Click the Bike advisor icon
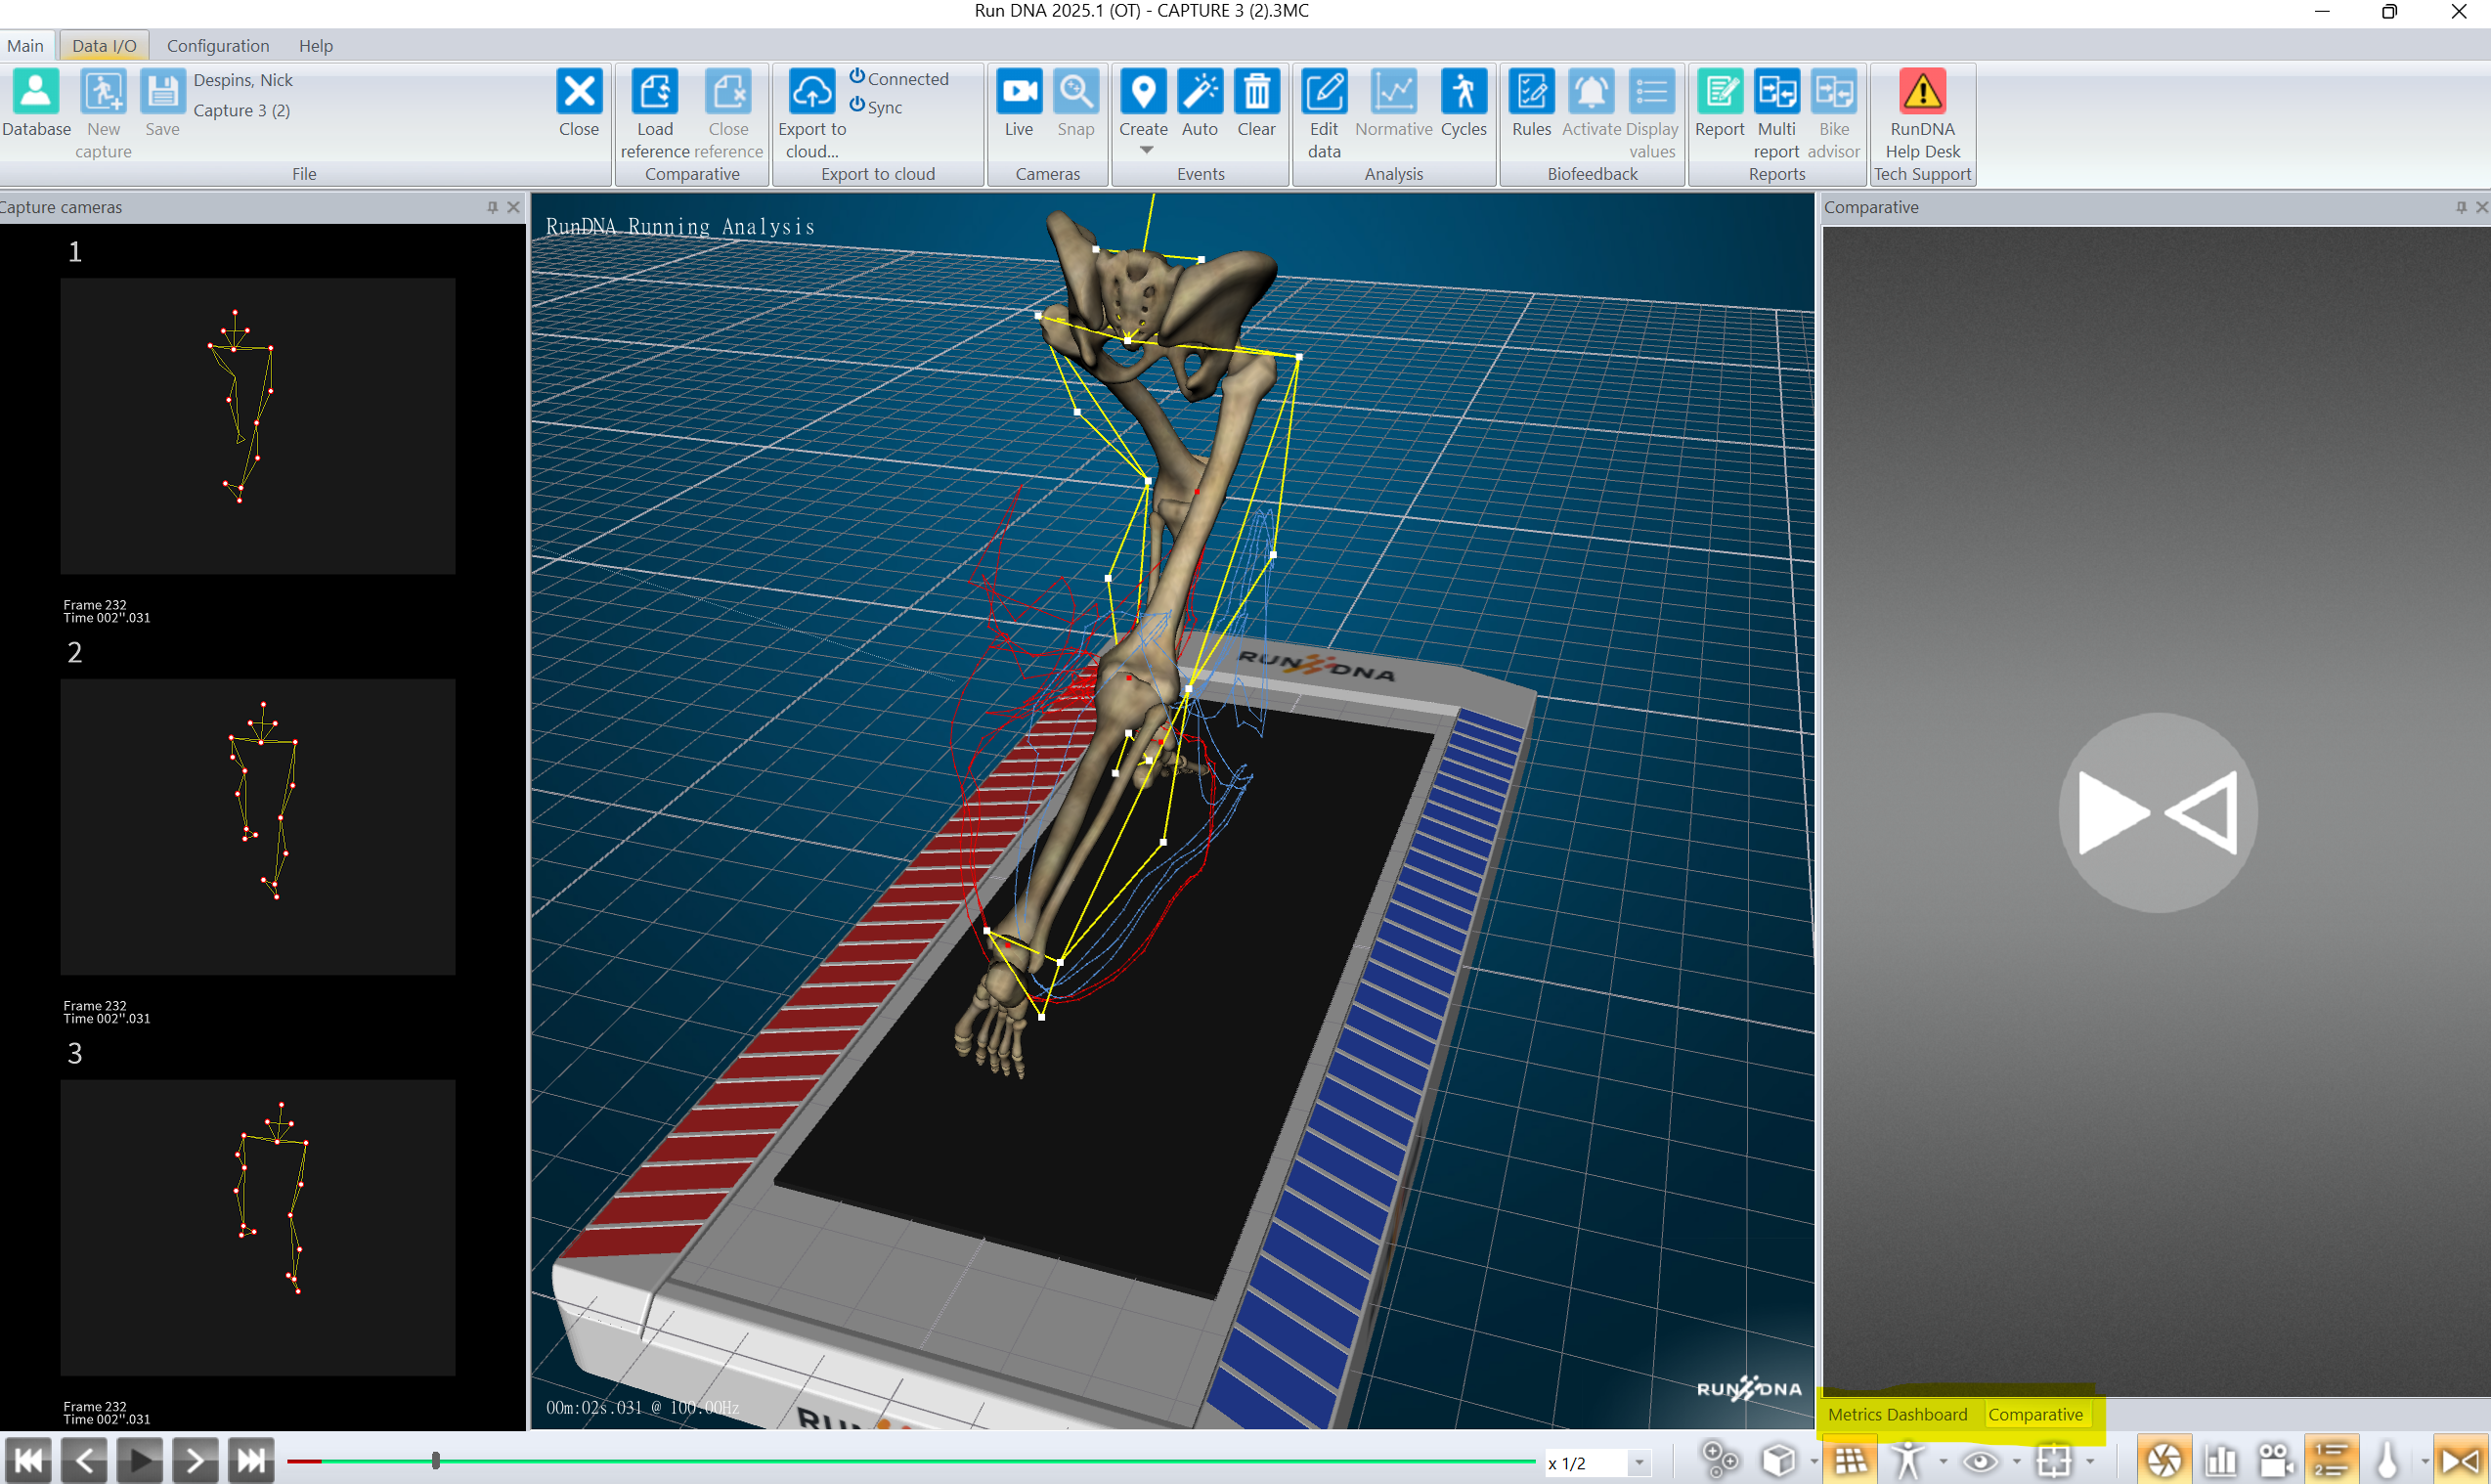The width and height of the screenshot is (2491, 1484). click(1834, 92)
